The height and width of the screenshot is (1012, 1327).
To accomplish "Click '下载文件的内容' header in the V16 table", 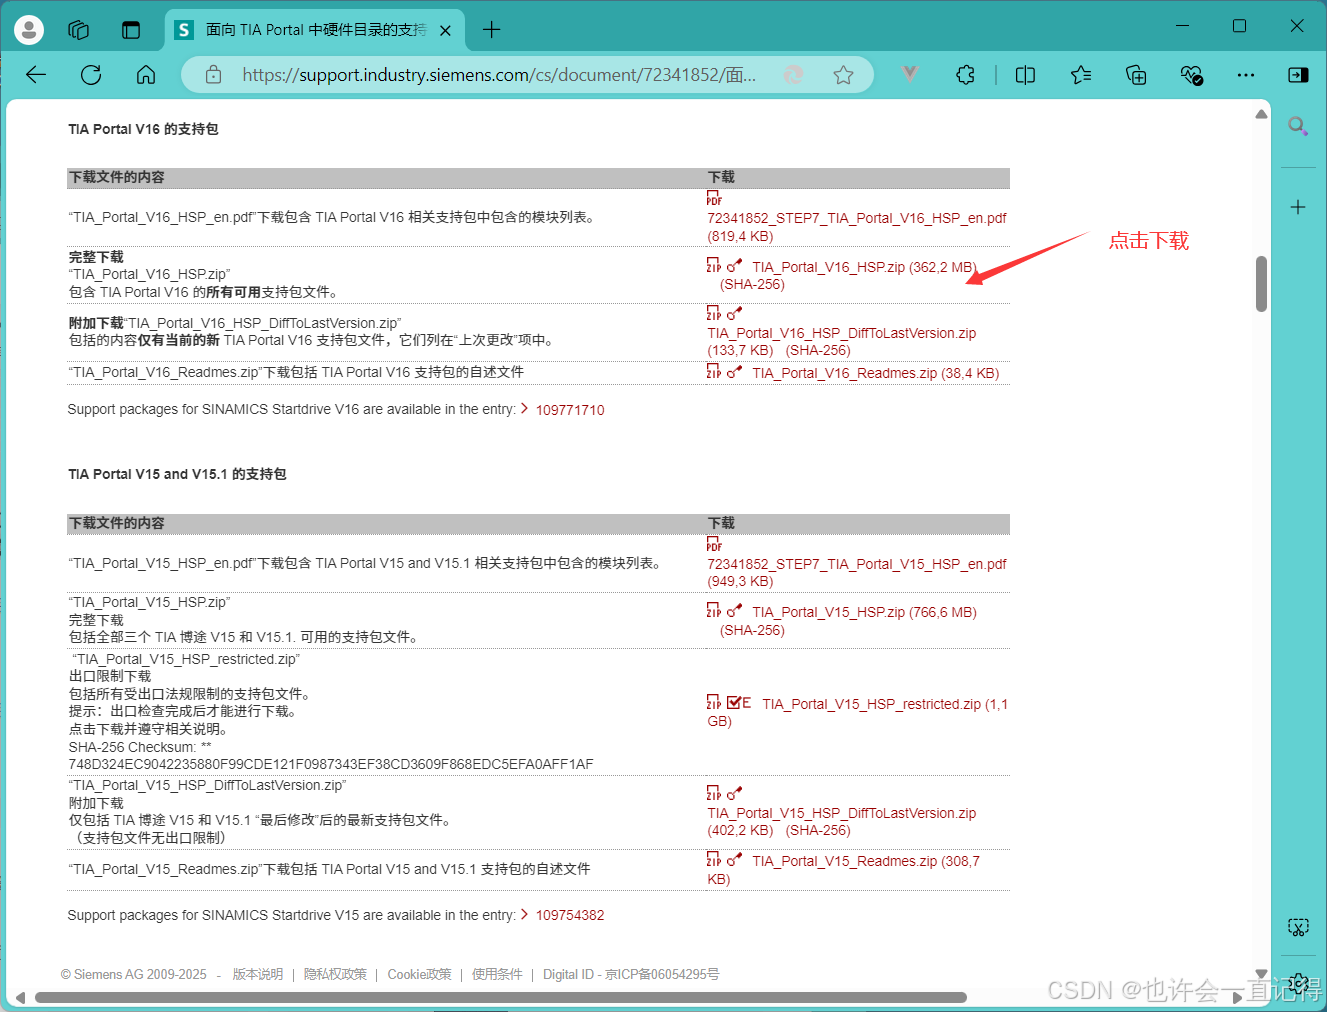I will click(x=117, y=177).
